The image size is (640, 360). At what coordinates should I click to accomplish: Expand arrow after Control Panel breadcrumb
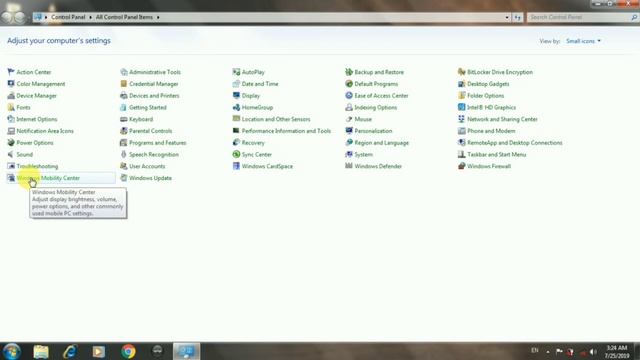pos(90,18)
